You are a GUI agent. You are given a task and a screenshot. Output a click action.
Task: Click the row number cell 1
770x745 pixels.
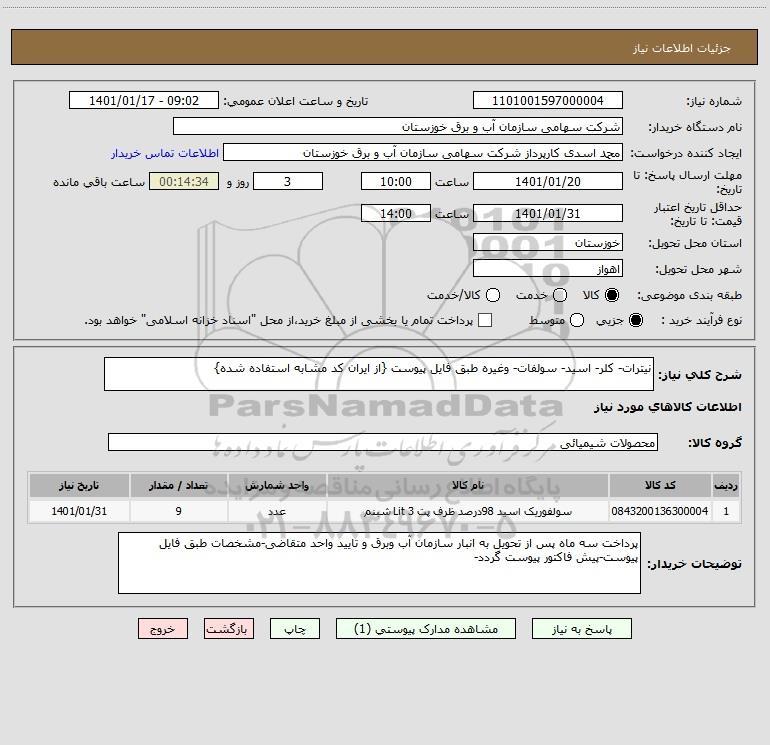(x=726, y=511)
